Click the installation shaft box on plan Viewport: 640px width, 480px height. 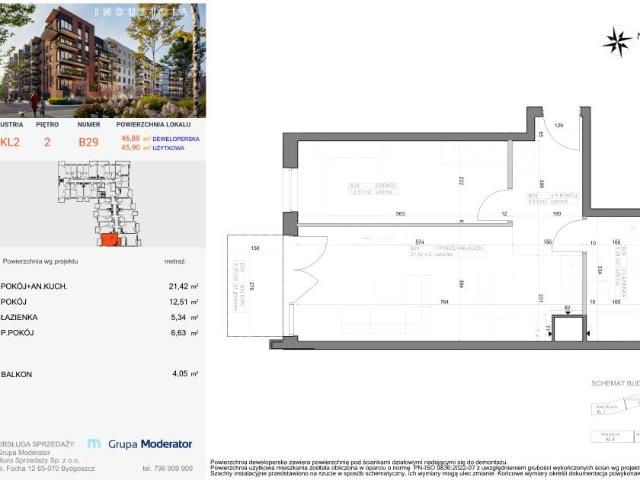click(567, 329)
